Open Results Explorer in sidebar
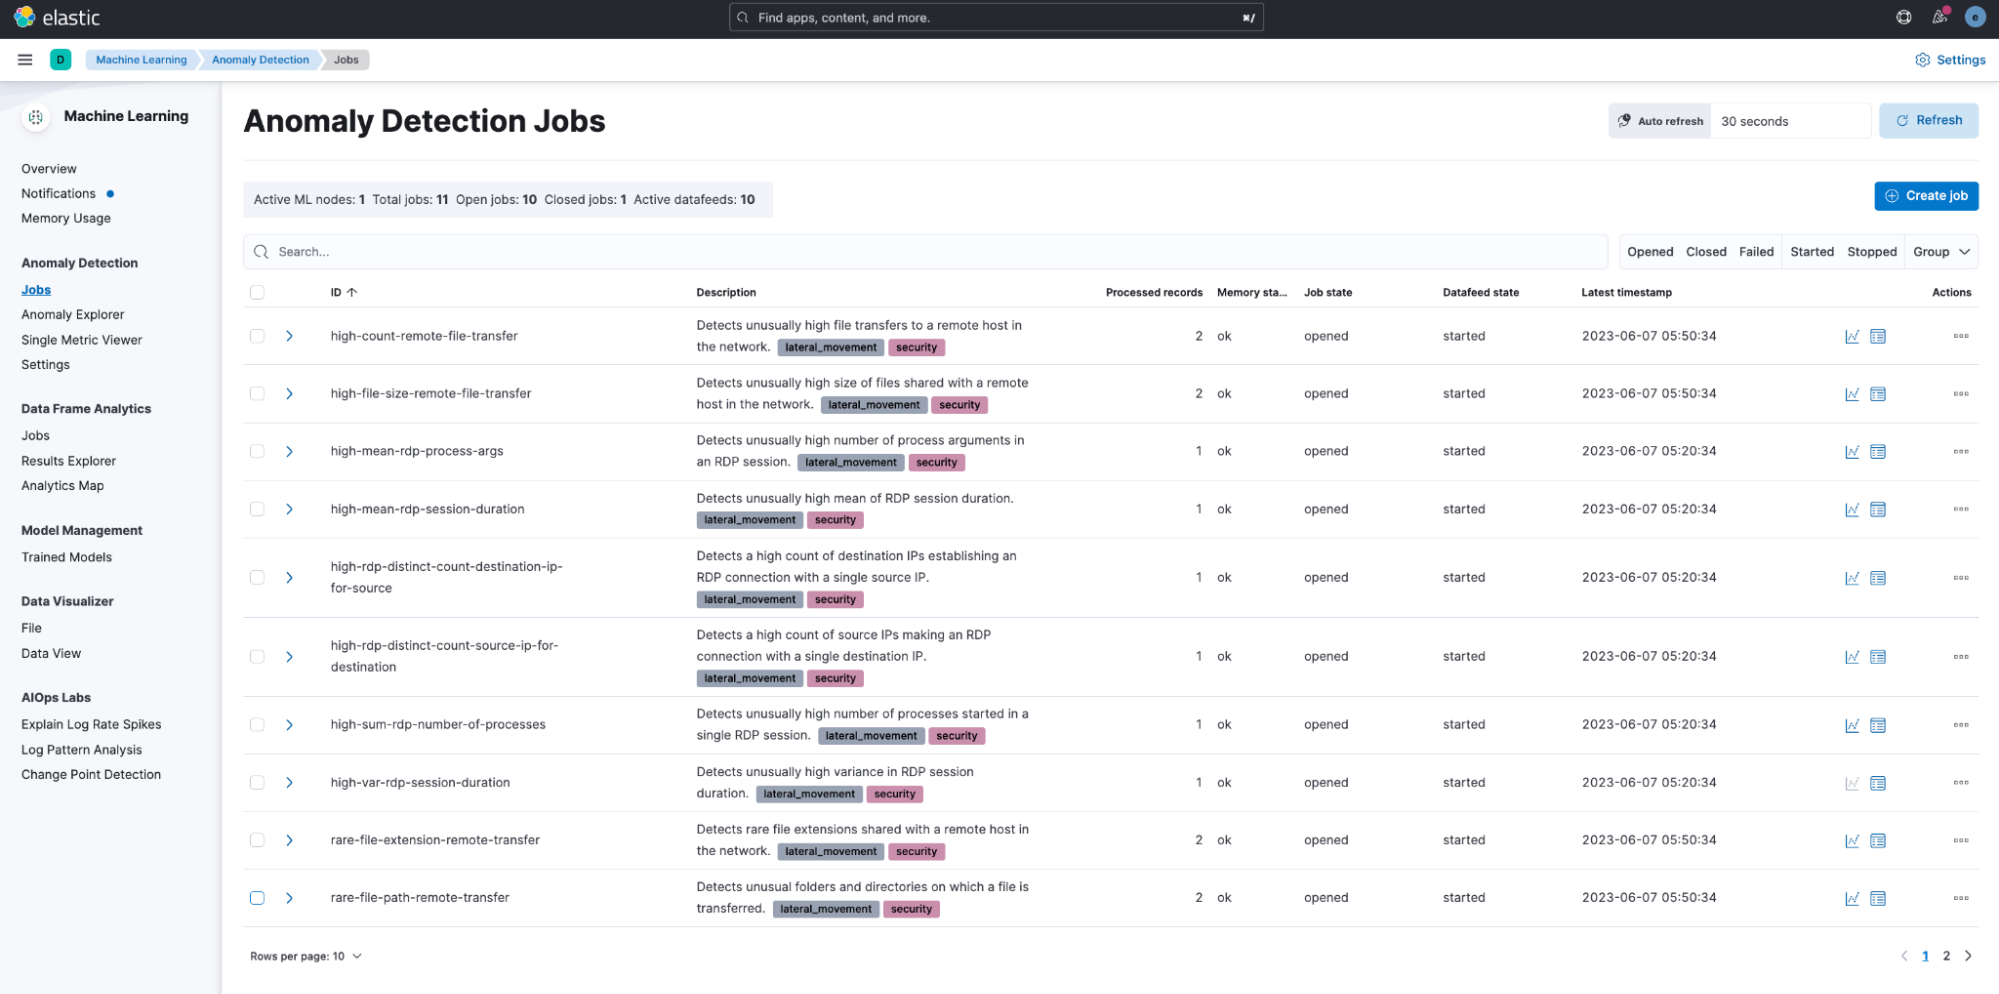 [69, 461]
